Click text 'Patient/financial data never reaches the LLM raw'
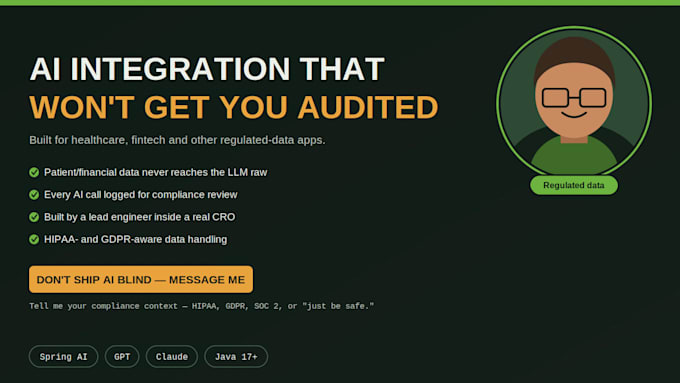The width and height of the screenshot is (680, 383). [156, 172]
